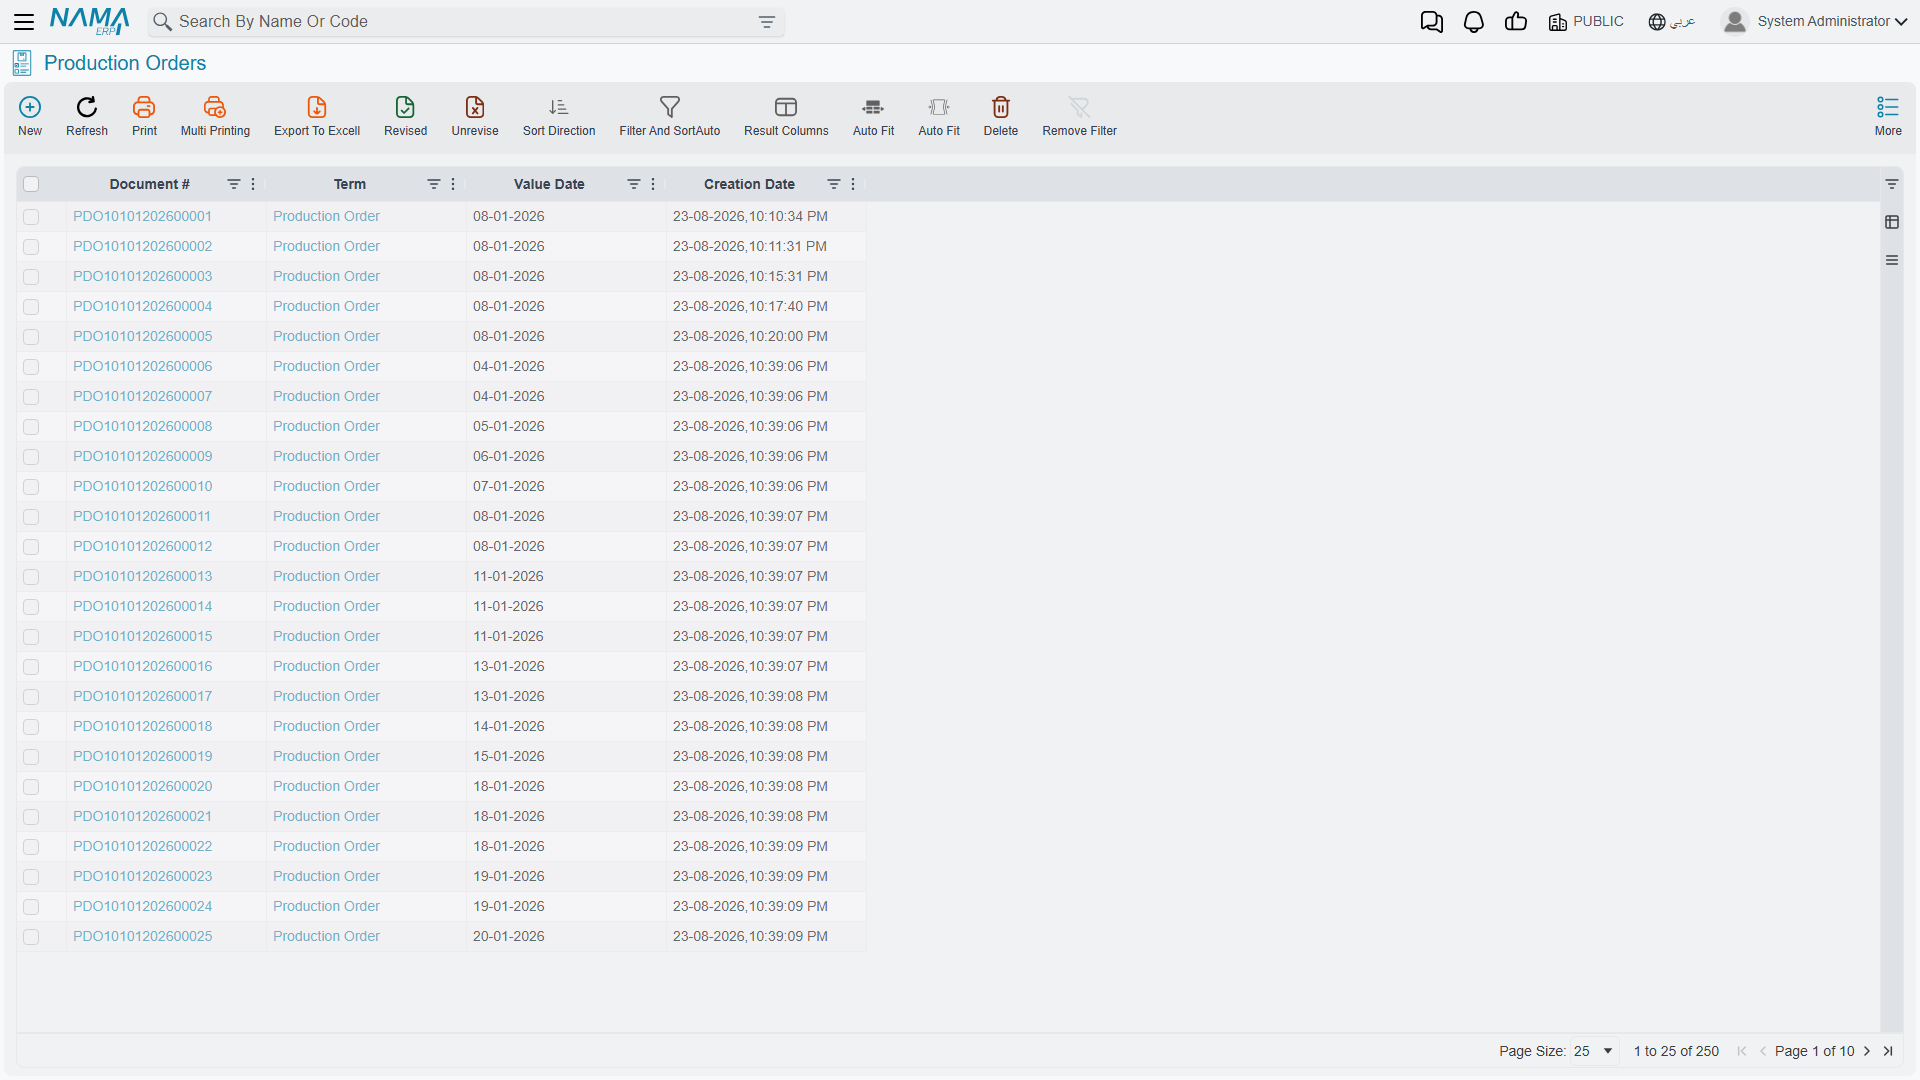This screenshot has width=1920, height=1080.
Task: Open the More list menu
Action: pyautogui.click(x=1888, y=107)
